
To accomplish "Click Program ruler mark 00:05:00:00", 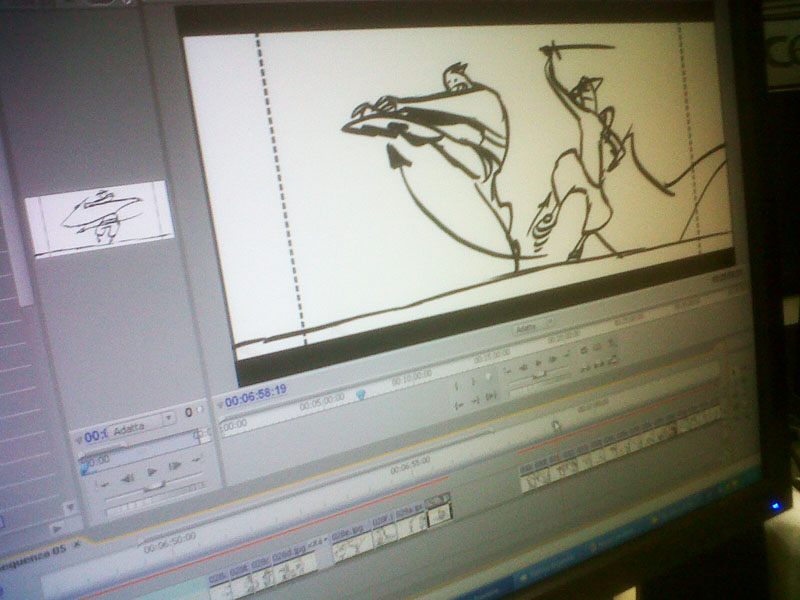I will point(321,403).
